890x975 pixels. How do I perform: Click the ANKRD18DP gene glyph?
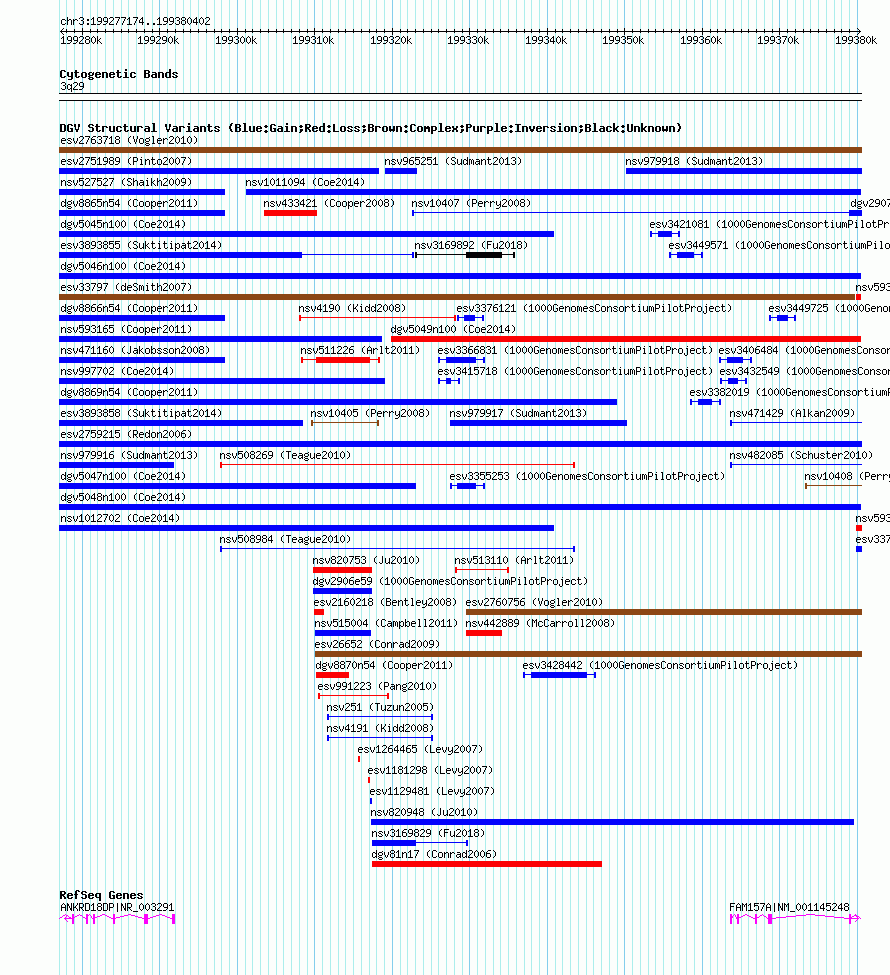point(117,919)
